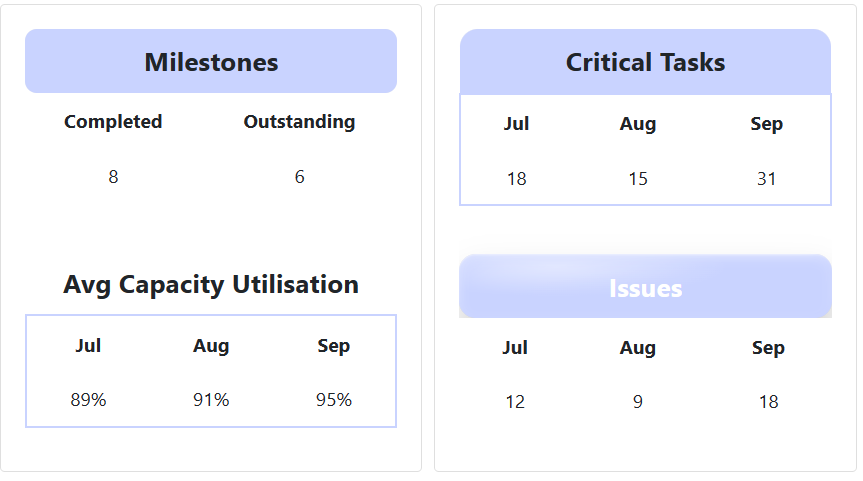Select the Critical Tasks header

645,62
